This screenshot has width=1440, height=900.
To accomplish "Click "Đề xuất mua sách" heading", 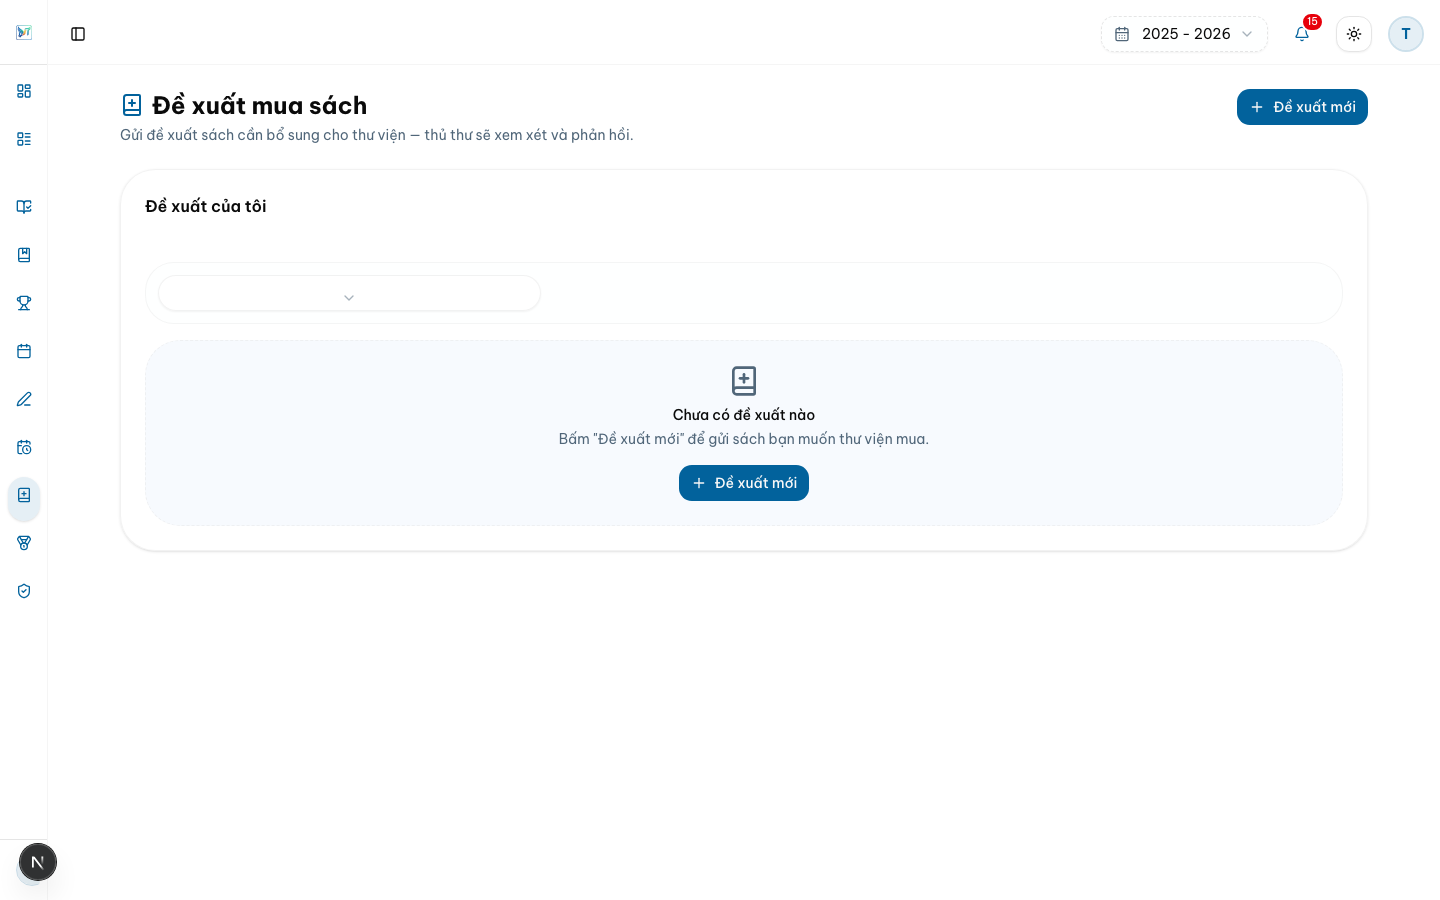I will [260, 105].
